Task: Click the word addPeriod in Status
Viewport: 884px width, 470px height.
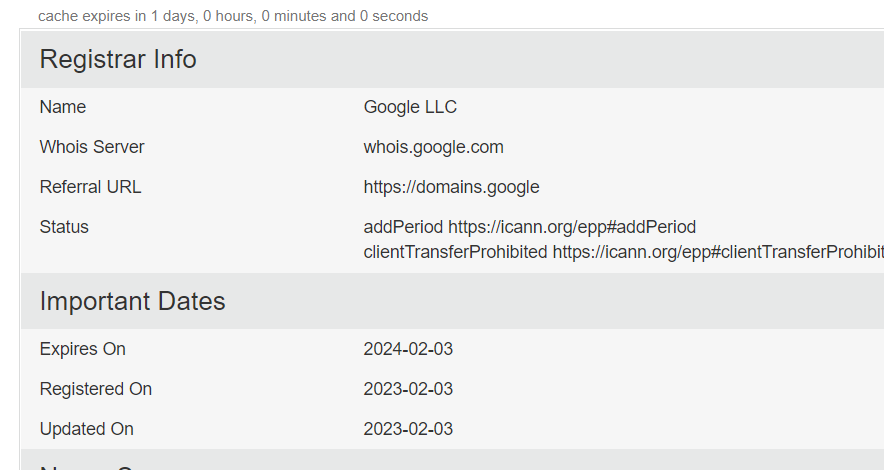Action: pyautogui.click(x=403, y=227)
